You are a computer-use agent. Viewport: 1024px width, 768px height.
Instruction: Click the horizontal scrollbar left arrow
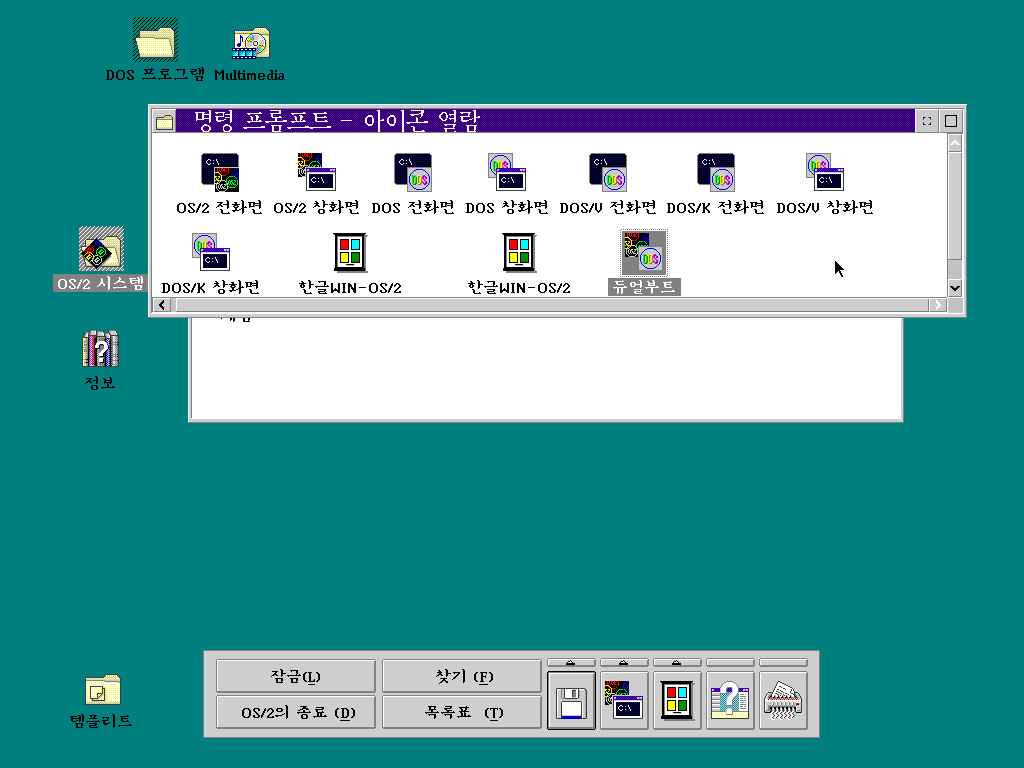(162, 305)
